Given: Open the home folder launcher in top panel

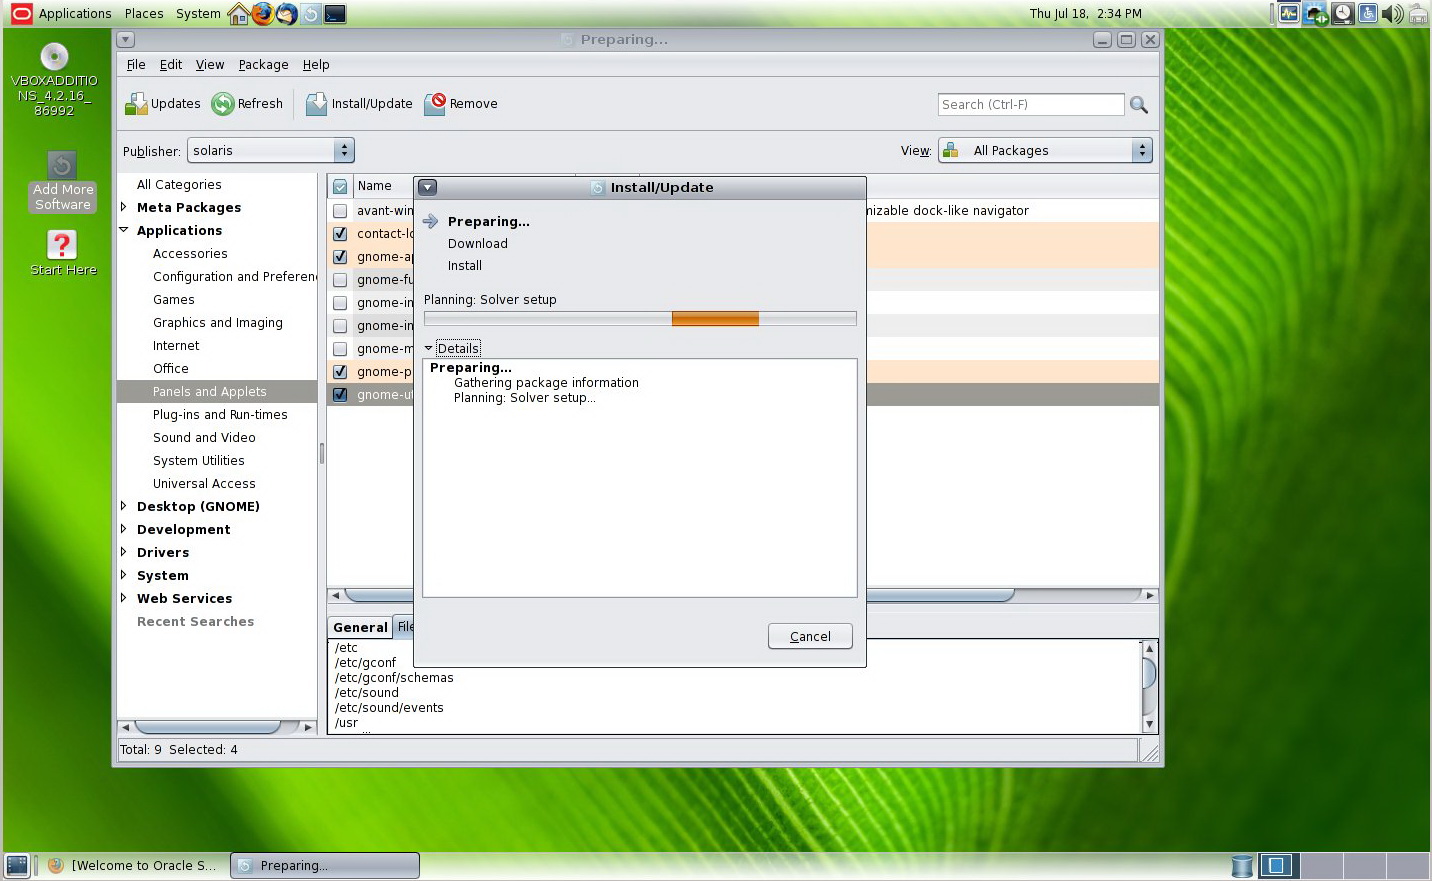Looking at the screenshot, I should point(238,14).
